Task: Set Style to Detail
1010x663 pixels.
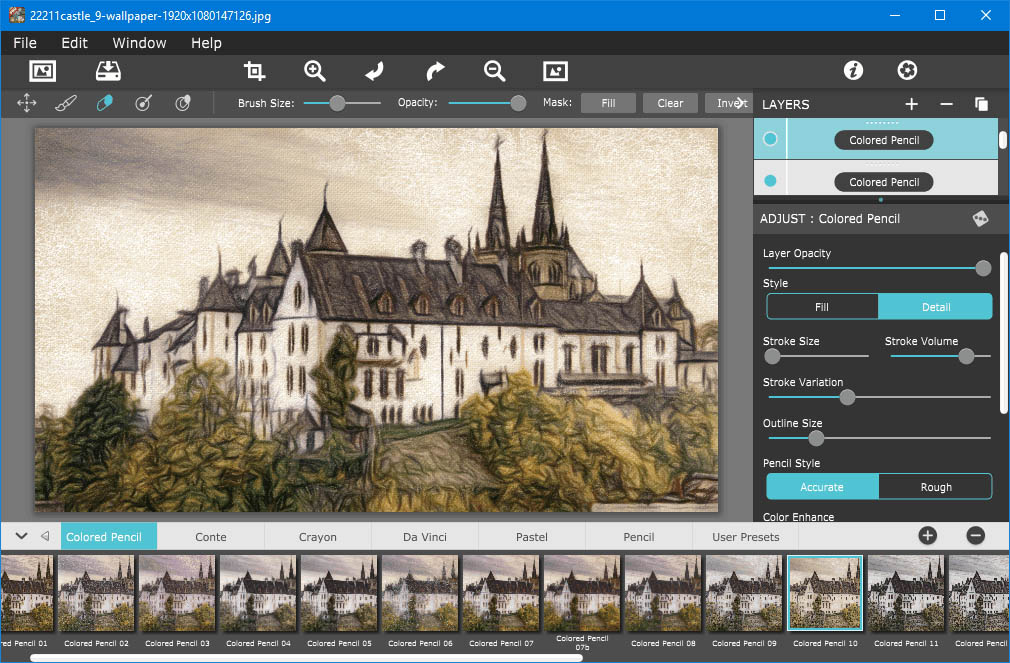Action: tap(935, 307)
